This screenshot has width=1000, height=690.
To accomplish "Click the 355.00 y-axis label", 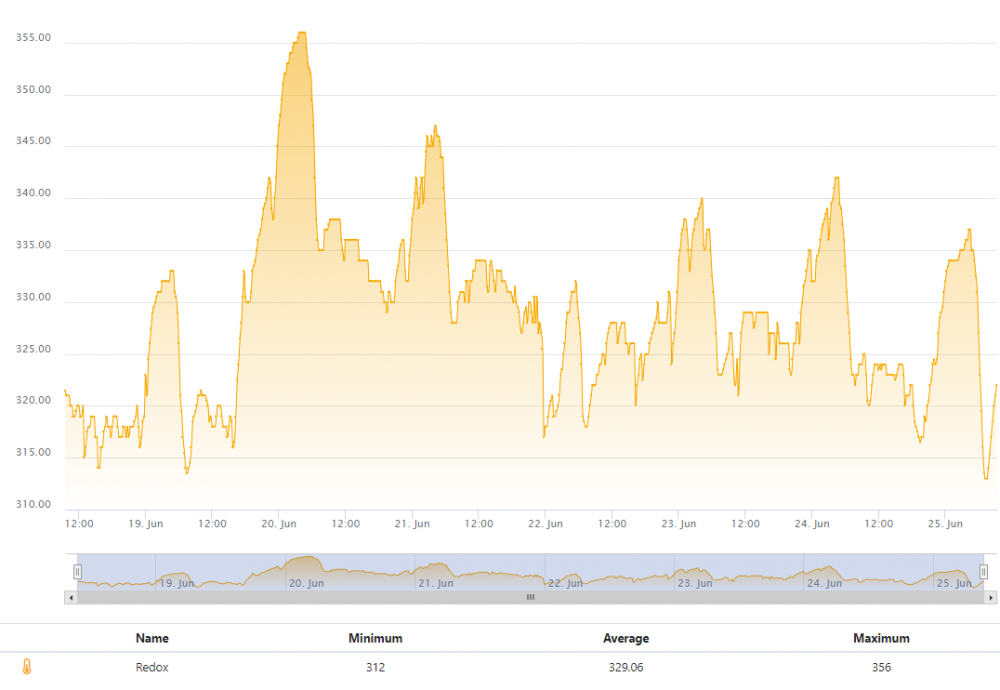I will 34,38.
